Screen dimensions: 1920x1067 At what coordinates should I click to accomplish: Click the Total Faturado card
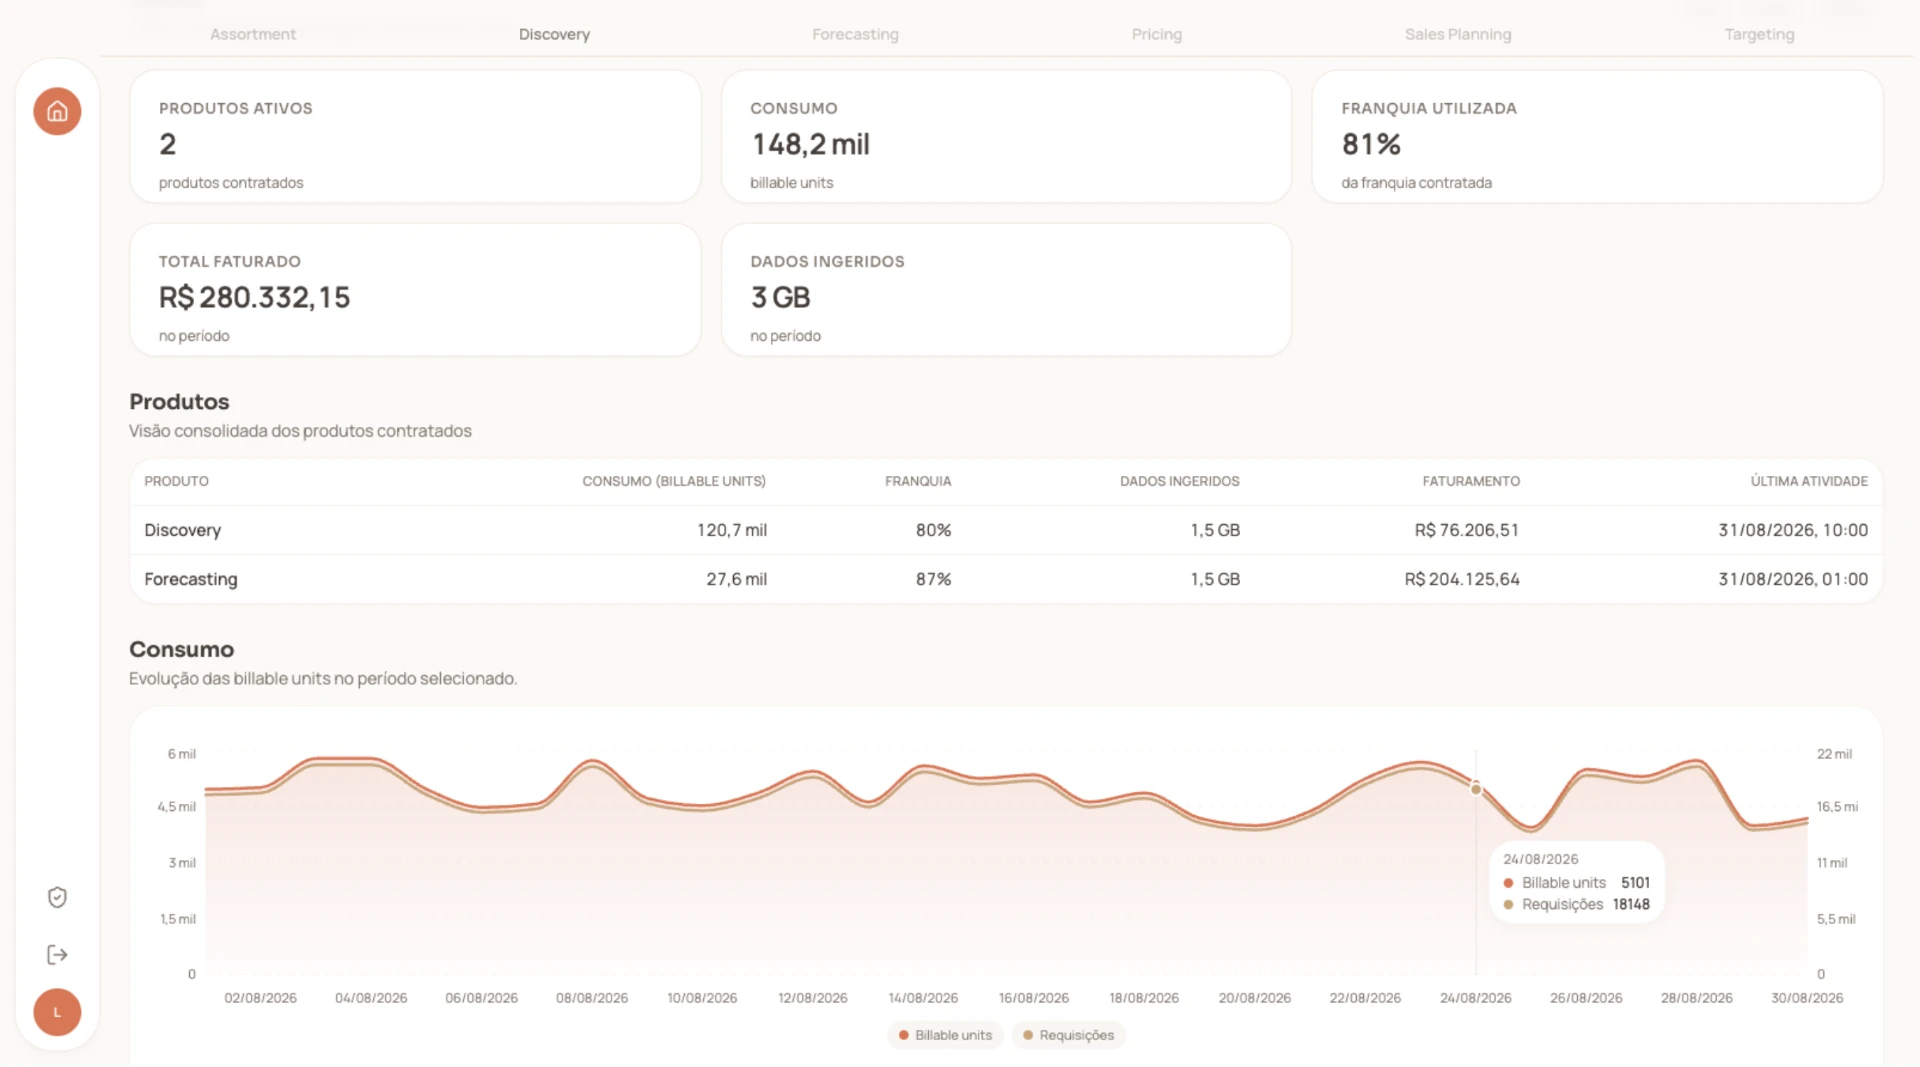[415, 290]
